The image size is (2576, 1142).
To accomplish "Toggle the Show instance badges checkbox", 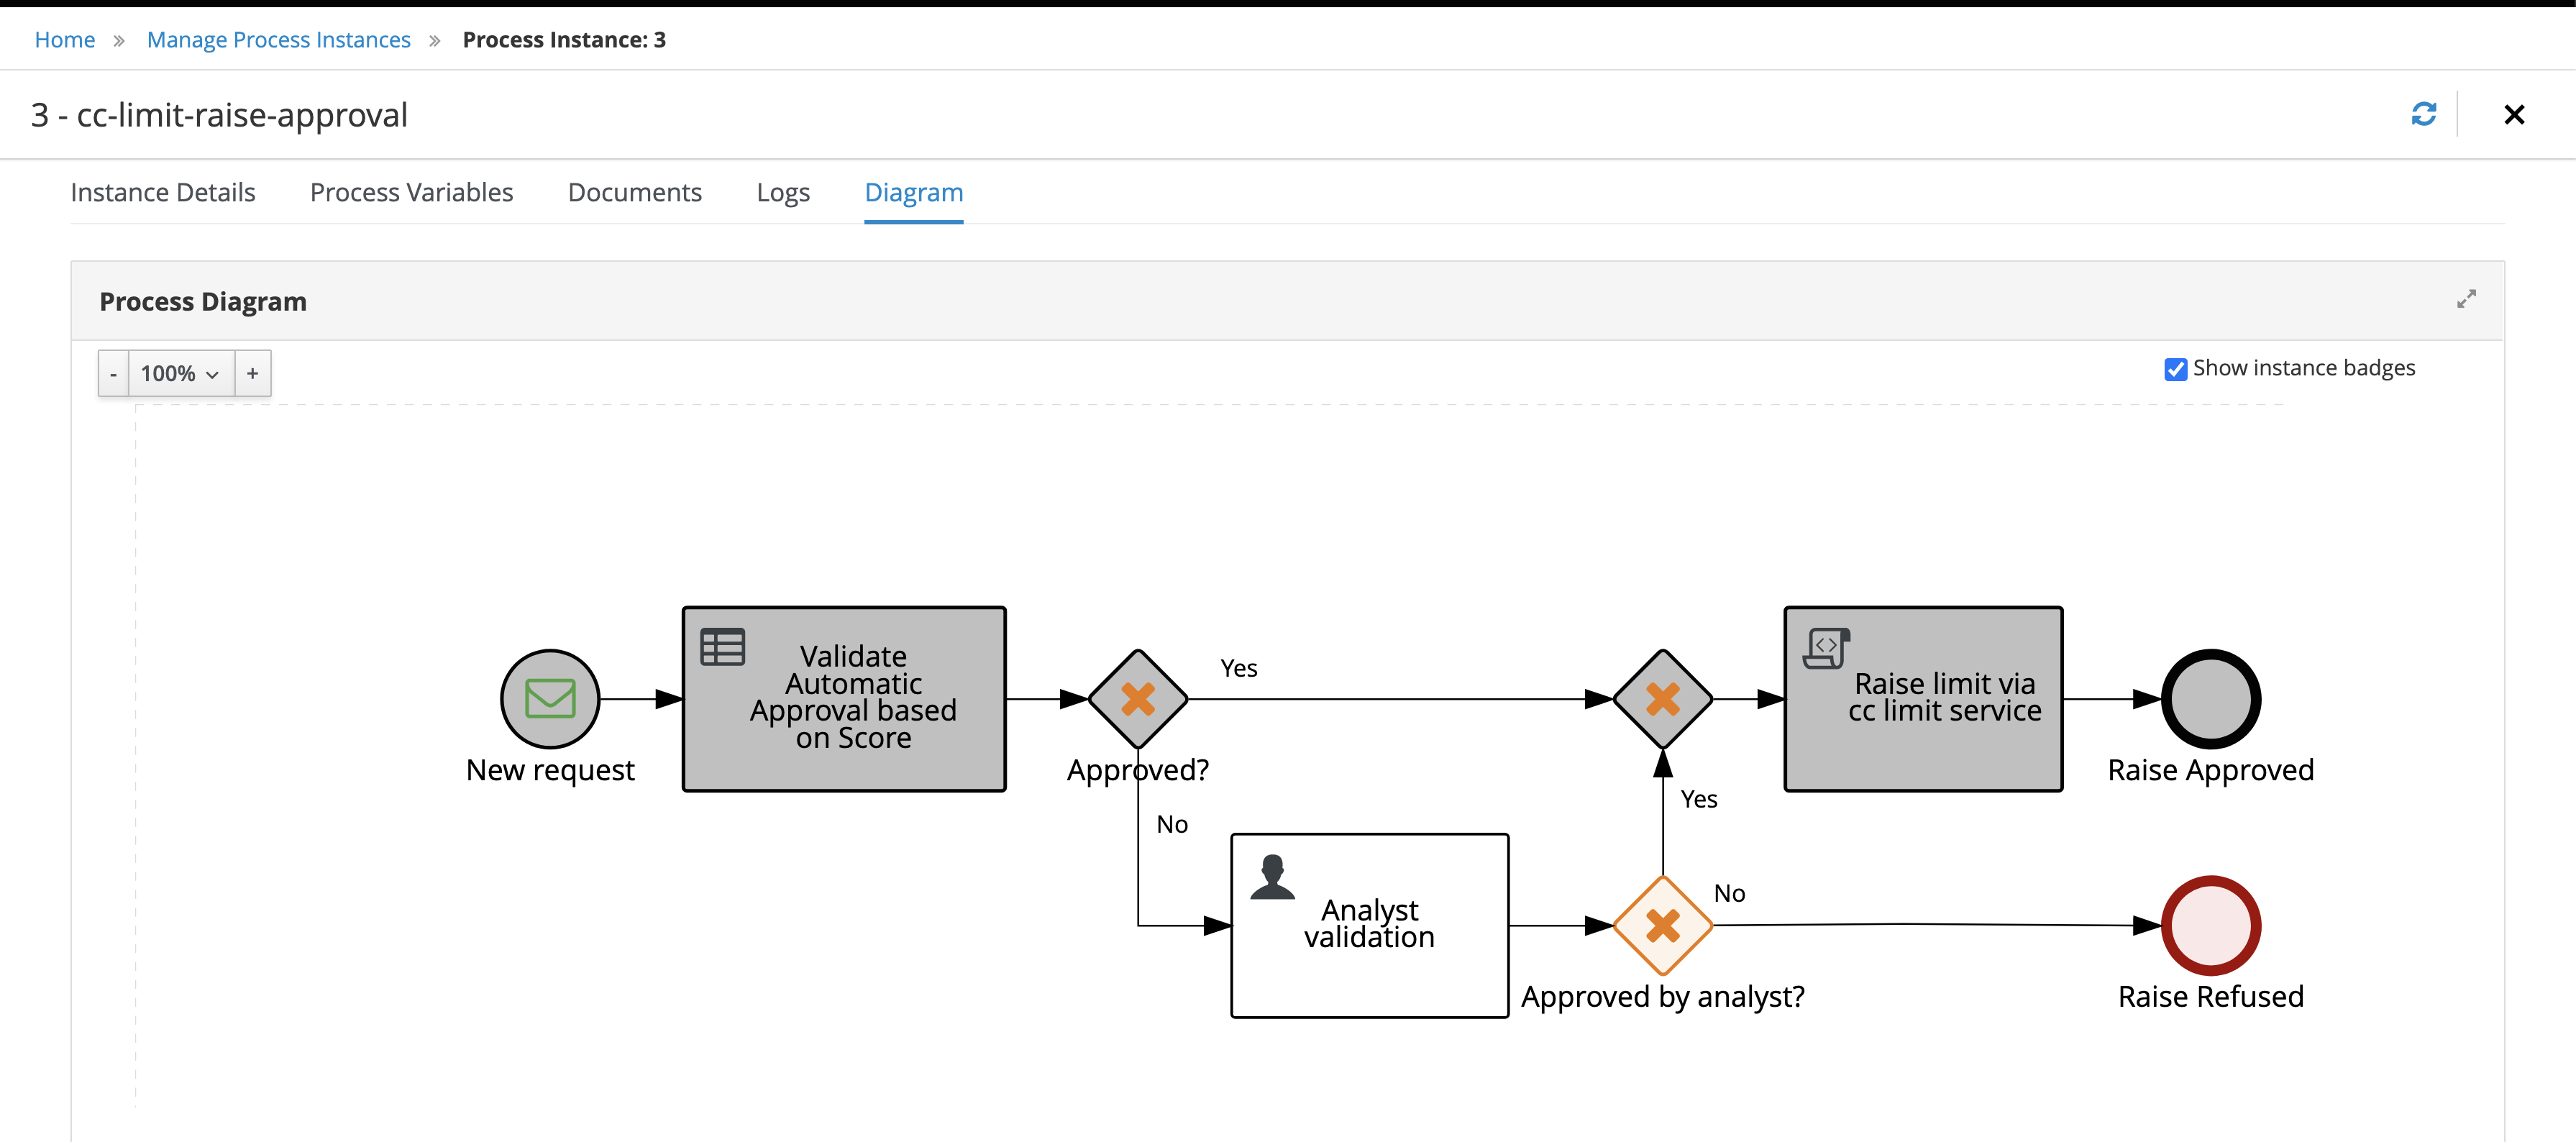I will [2175, 369].
